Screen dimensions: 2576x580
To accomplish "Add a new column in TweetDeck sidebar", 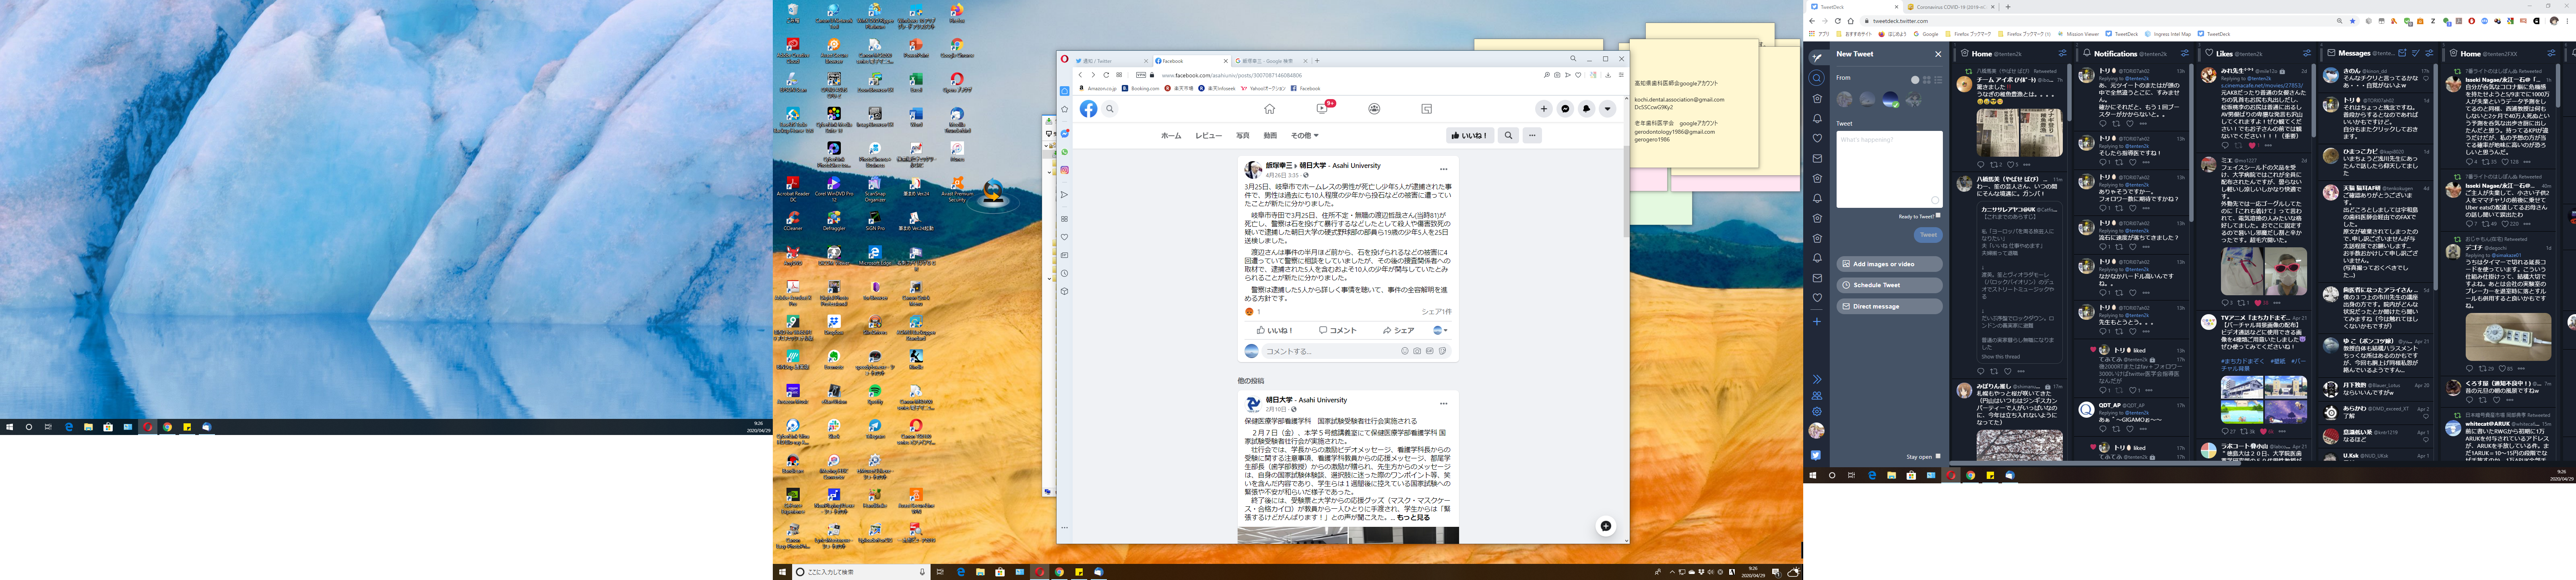I will tap(1817, 321).
